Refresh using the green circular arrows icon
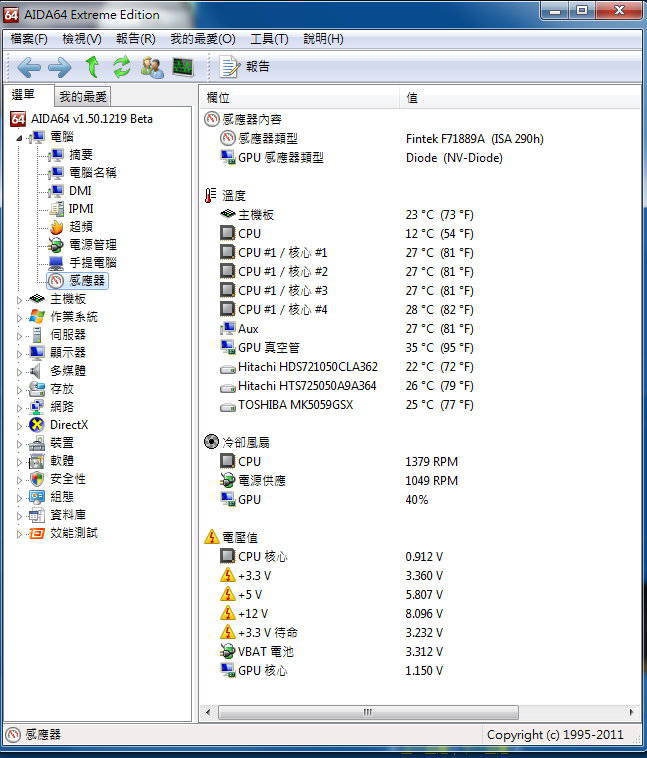The height and width of the screenshot is (758, 647). coord(121,67)
